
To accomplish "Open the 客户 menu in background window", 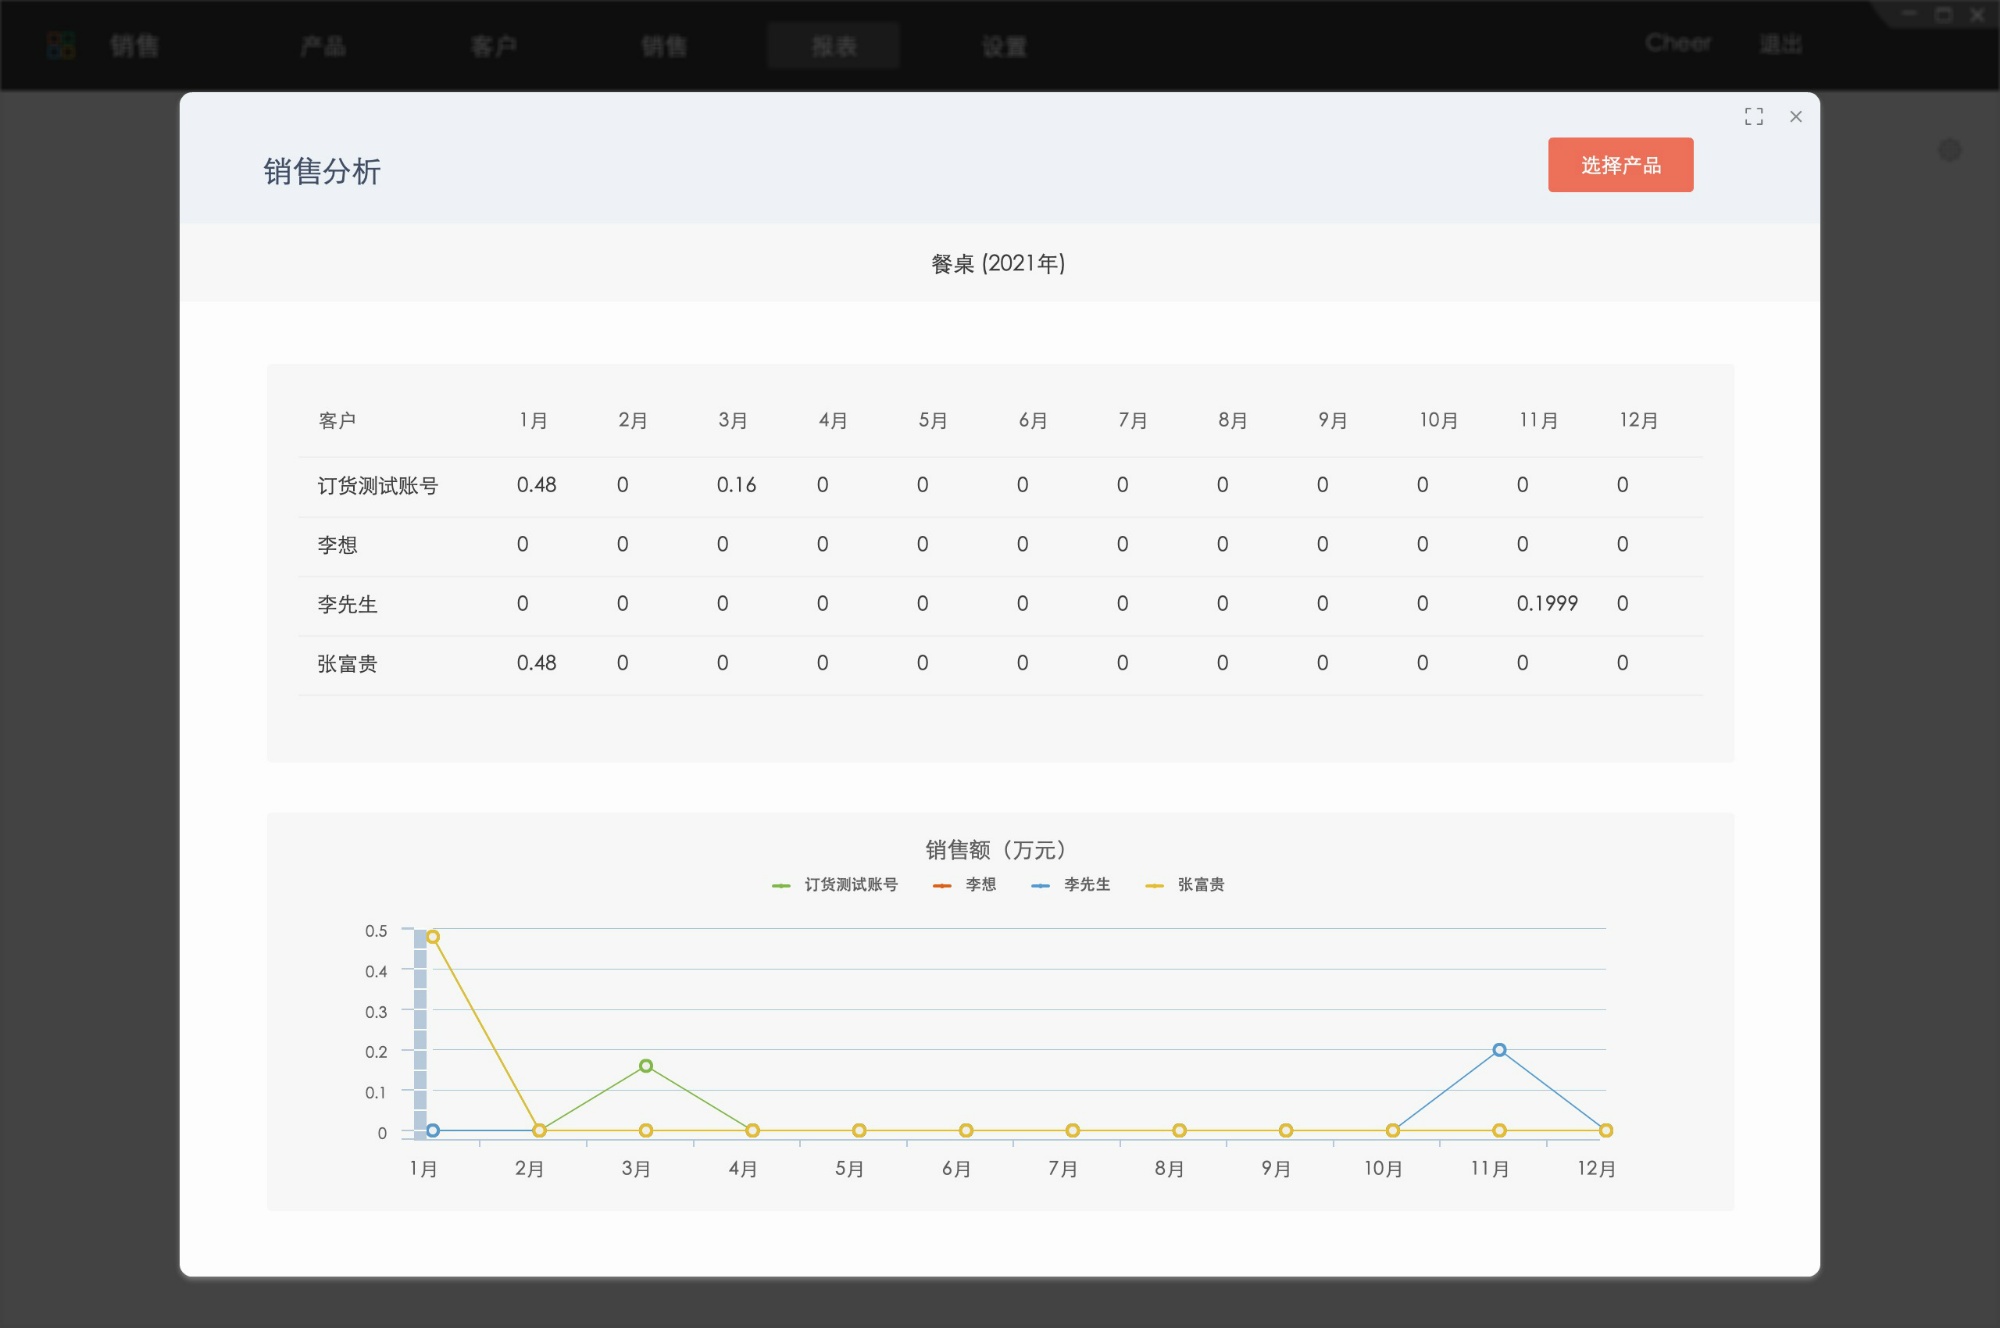I will point(494,46).
